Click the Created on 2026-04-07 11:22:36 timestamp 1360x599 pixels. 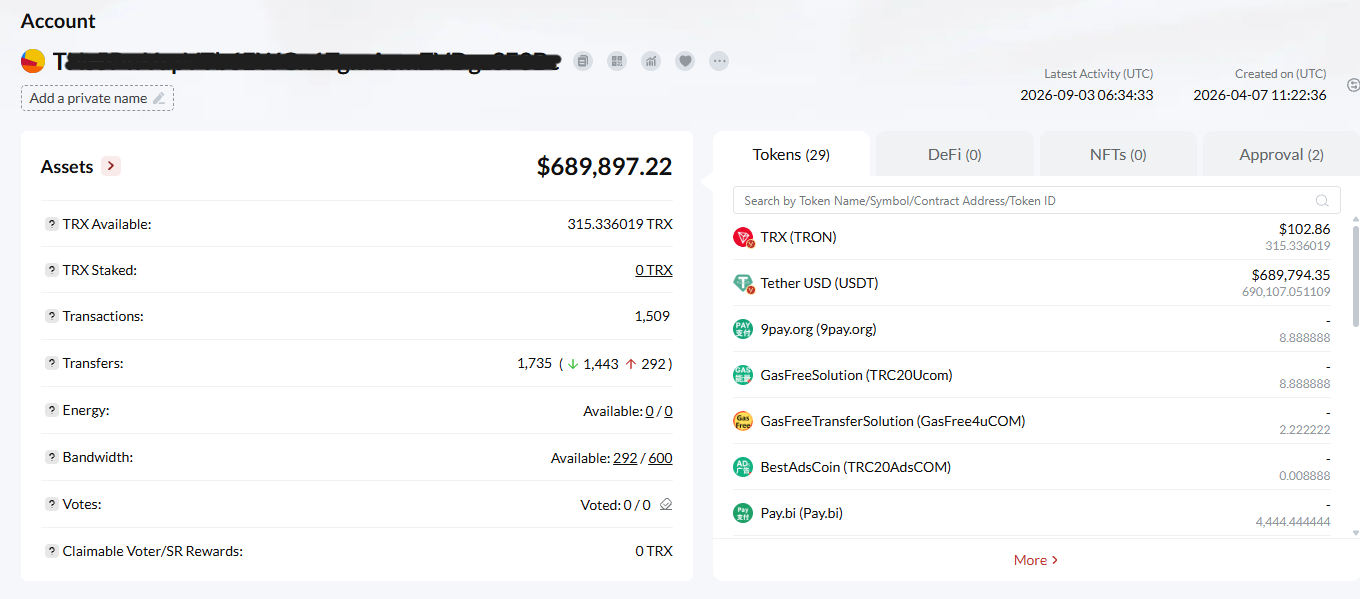(x=1260, y=95)
